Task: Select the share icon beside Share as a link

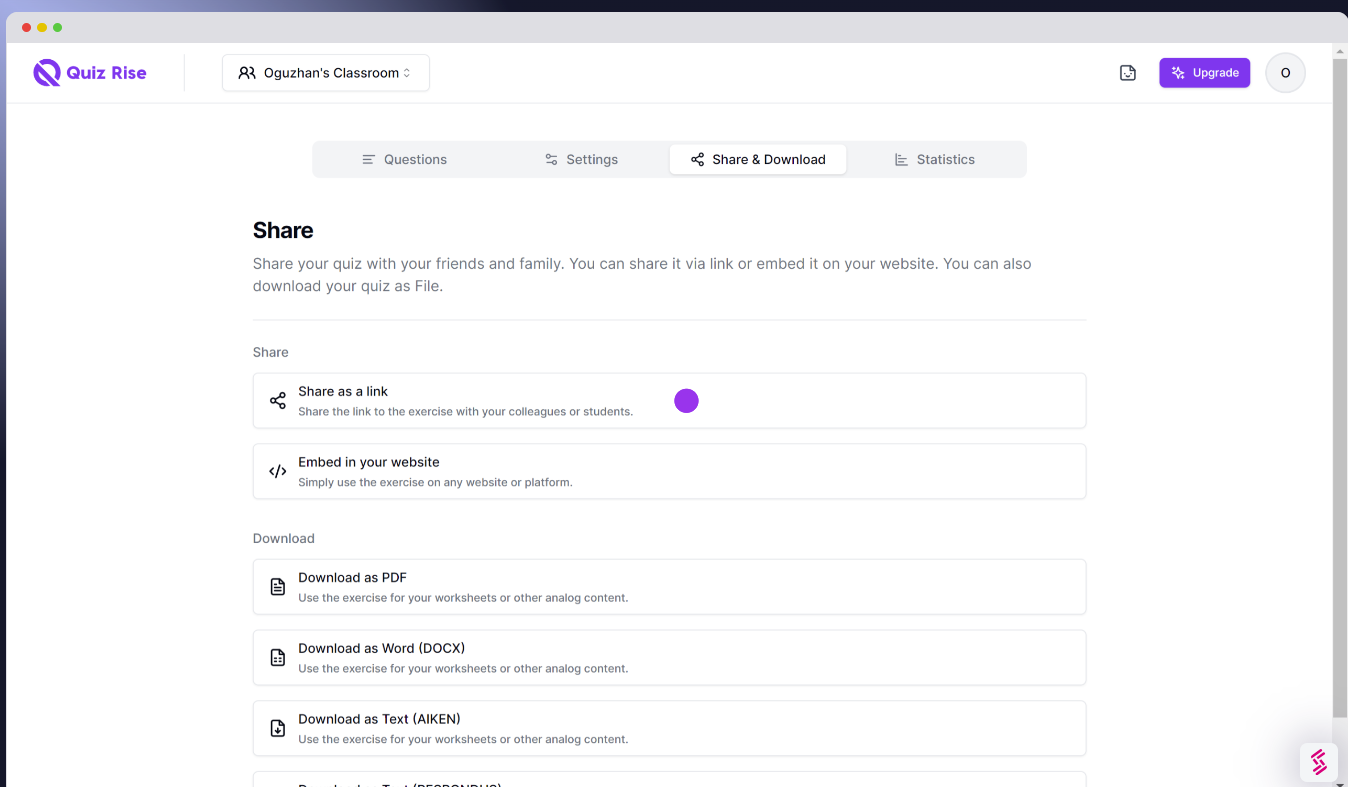Action: click(277, 399)
